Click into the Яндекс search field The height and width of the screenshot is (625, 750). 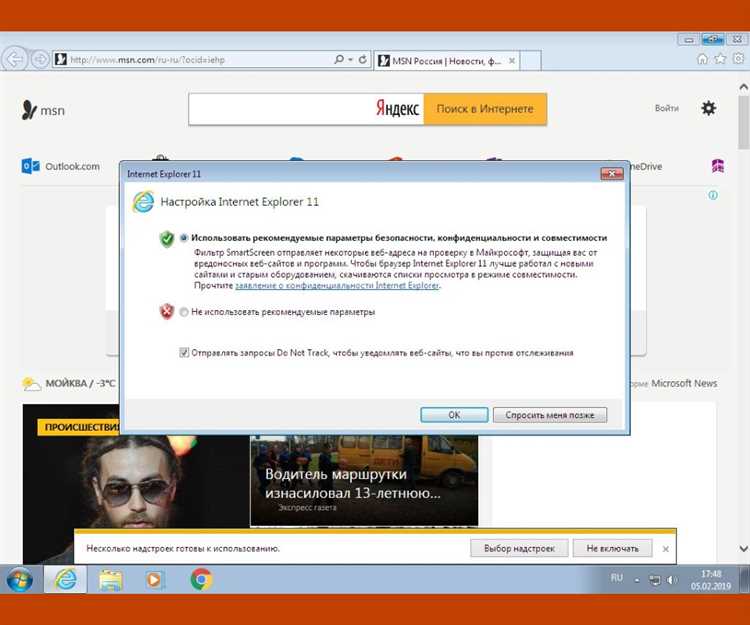[280, 109]
